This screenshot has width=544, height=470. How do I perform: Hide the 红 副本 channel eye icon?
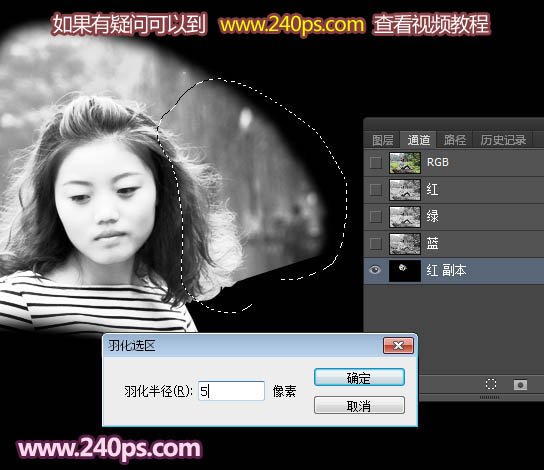pyautogui.click(x=375, y=270)
